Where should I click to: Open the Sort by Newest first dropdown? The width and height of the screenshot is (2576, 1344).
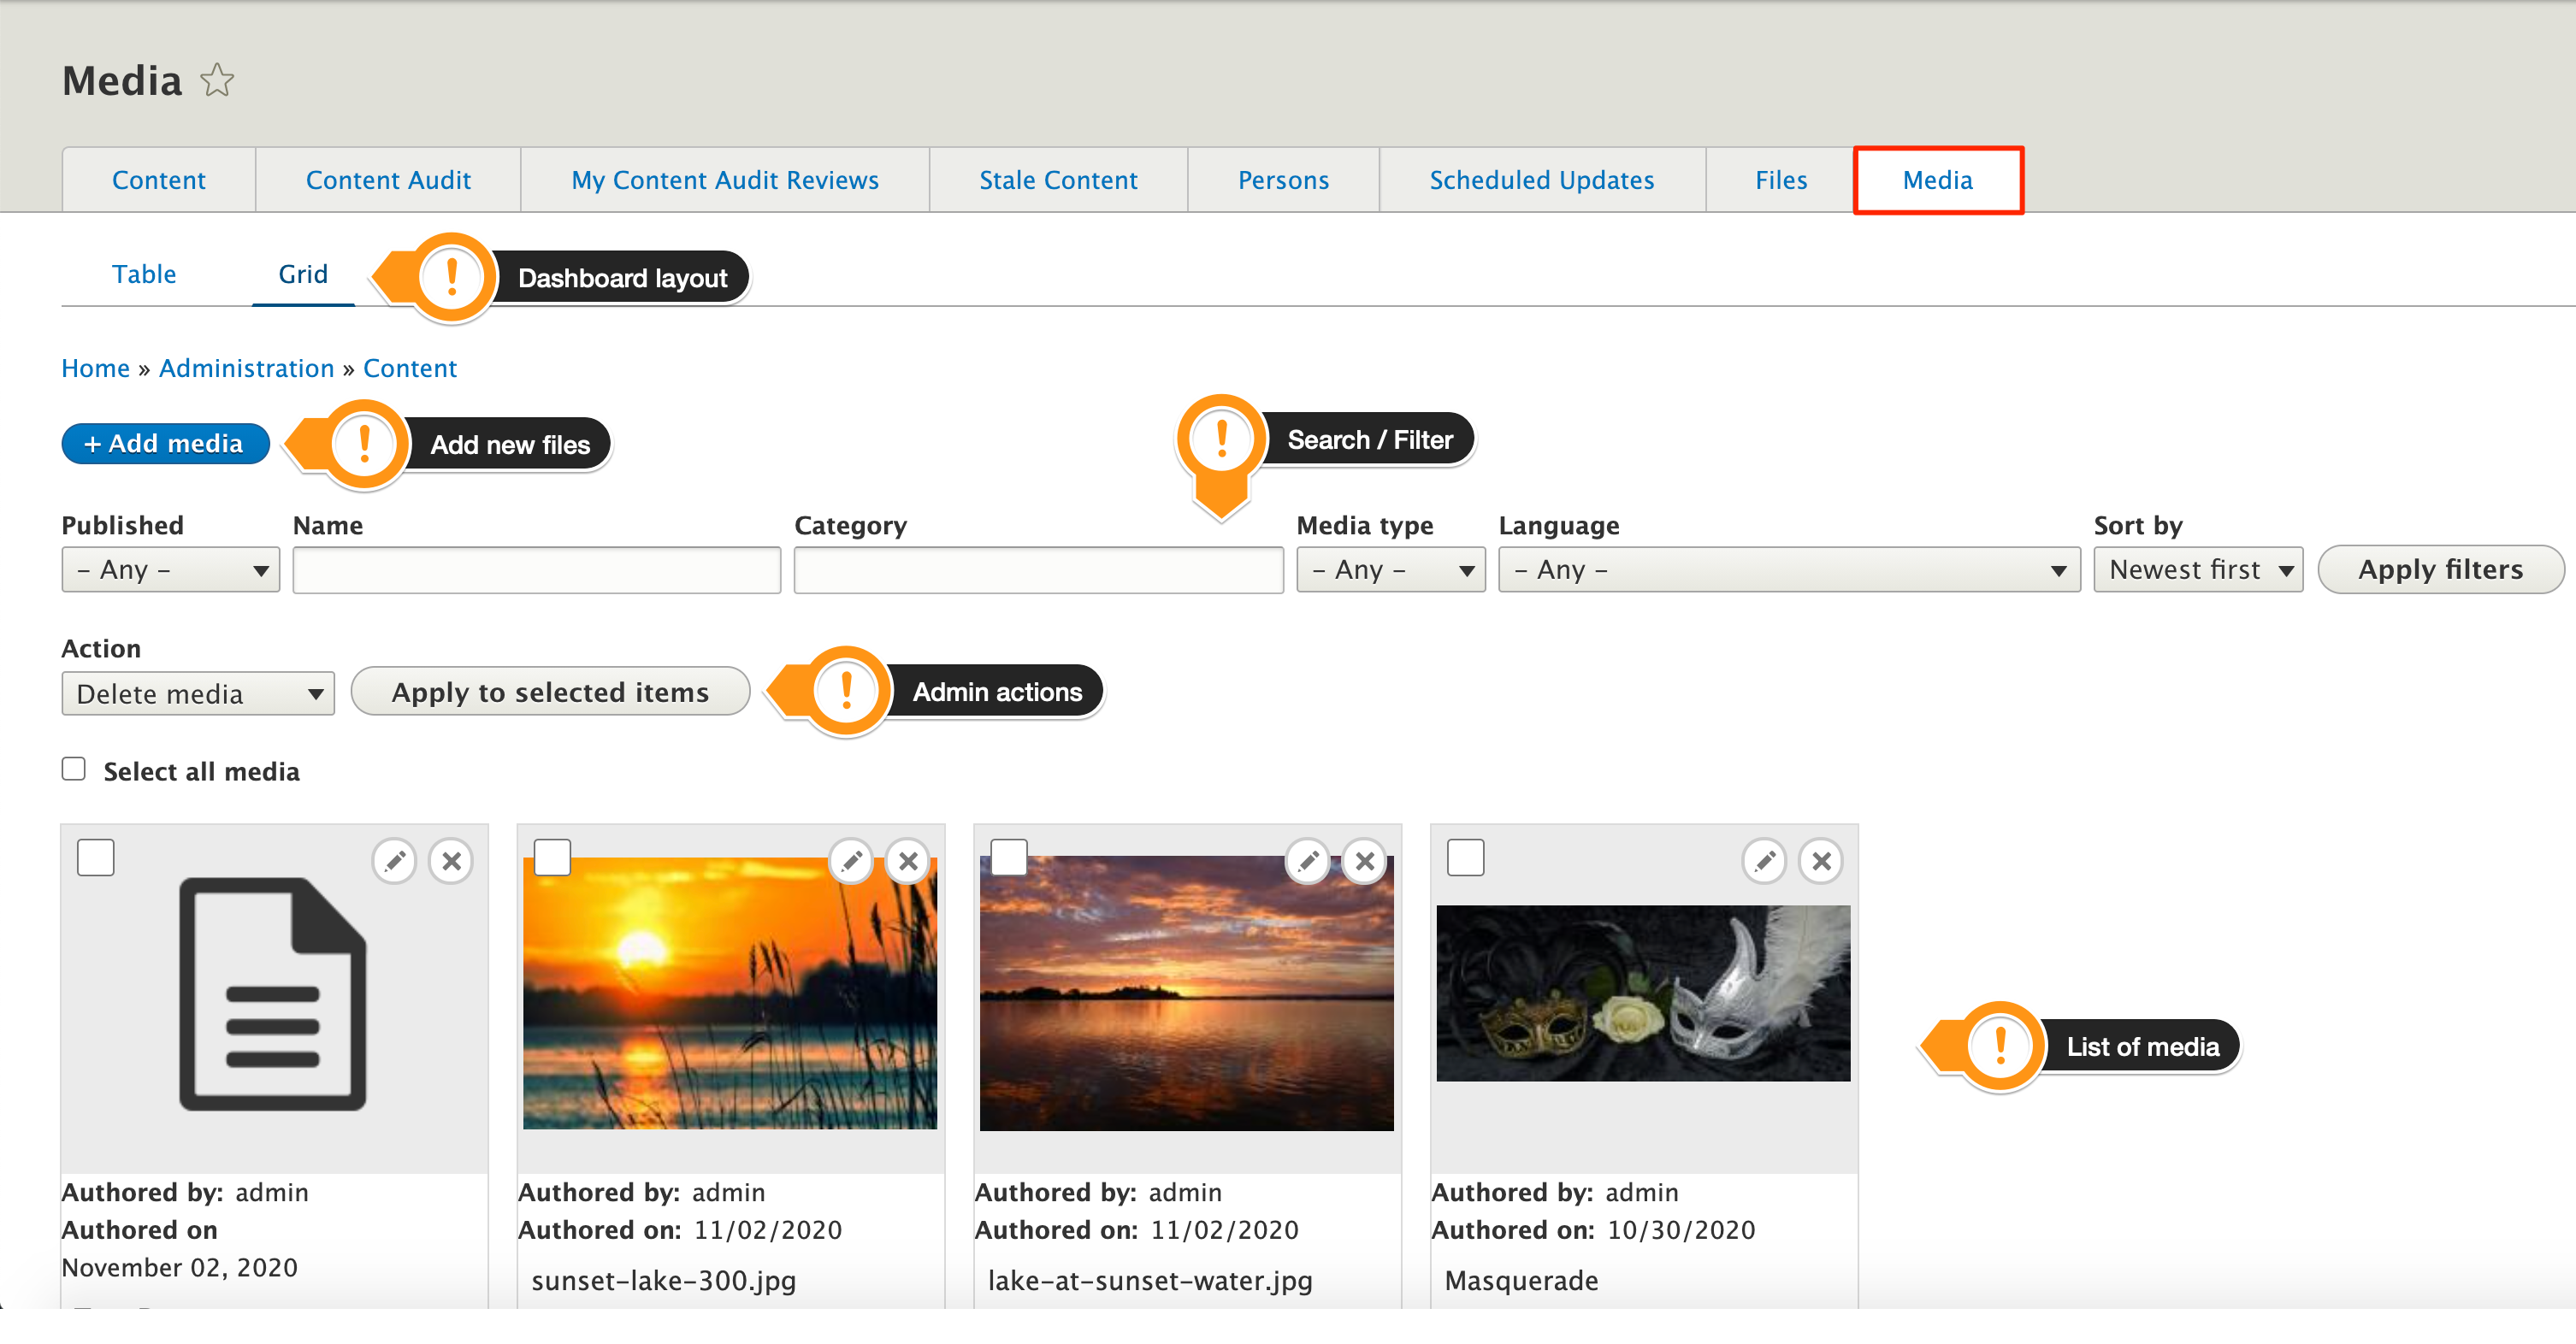2198,570
